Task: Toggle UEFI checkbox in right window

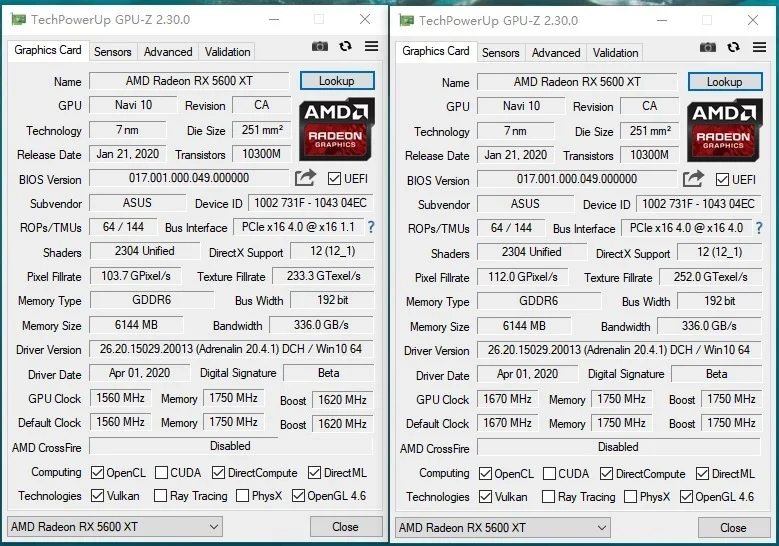Action: click(x=722, y=179)
